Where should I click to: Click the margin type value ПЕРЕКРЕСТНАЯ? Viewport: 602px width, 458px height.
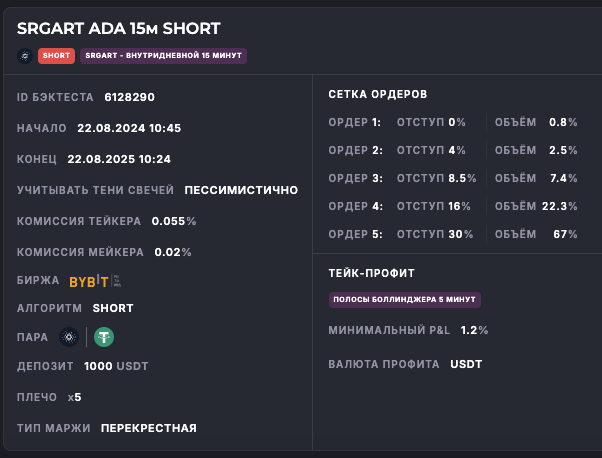point(148,428)
